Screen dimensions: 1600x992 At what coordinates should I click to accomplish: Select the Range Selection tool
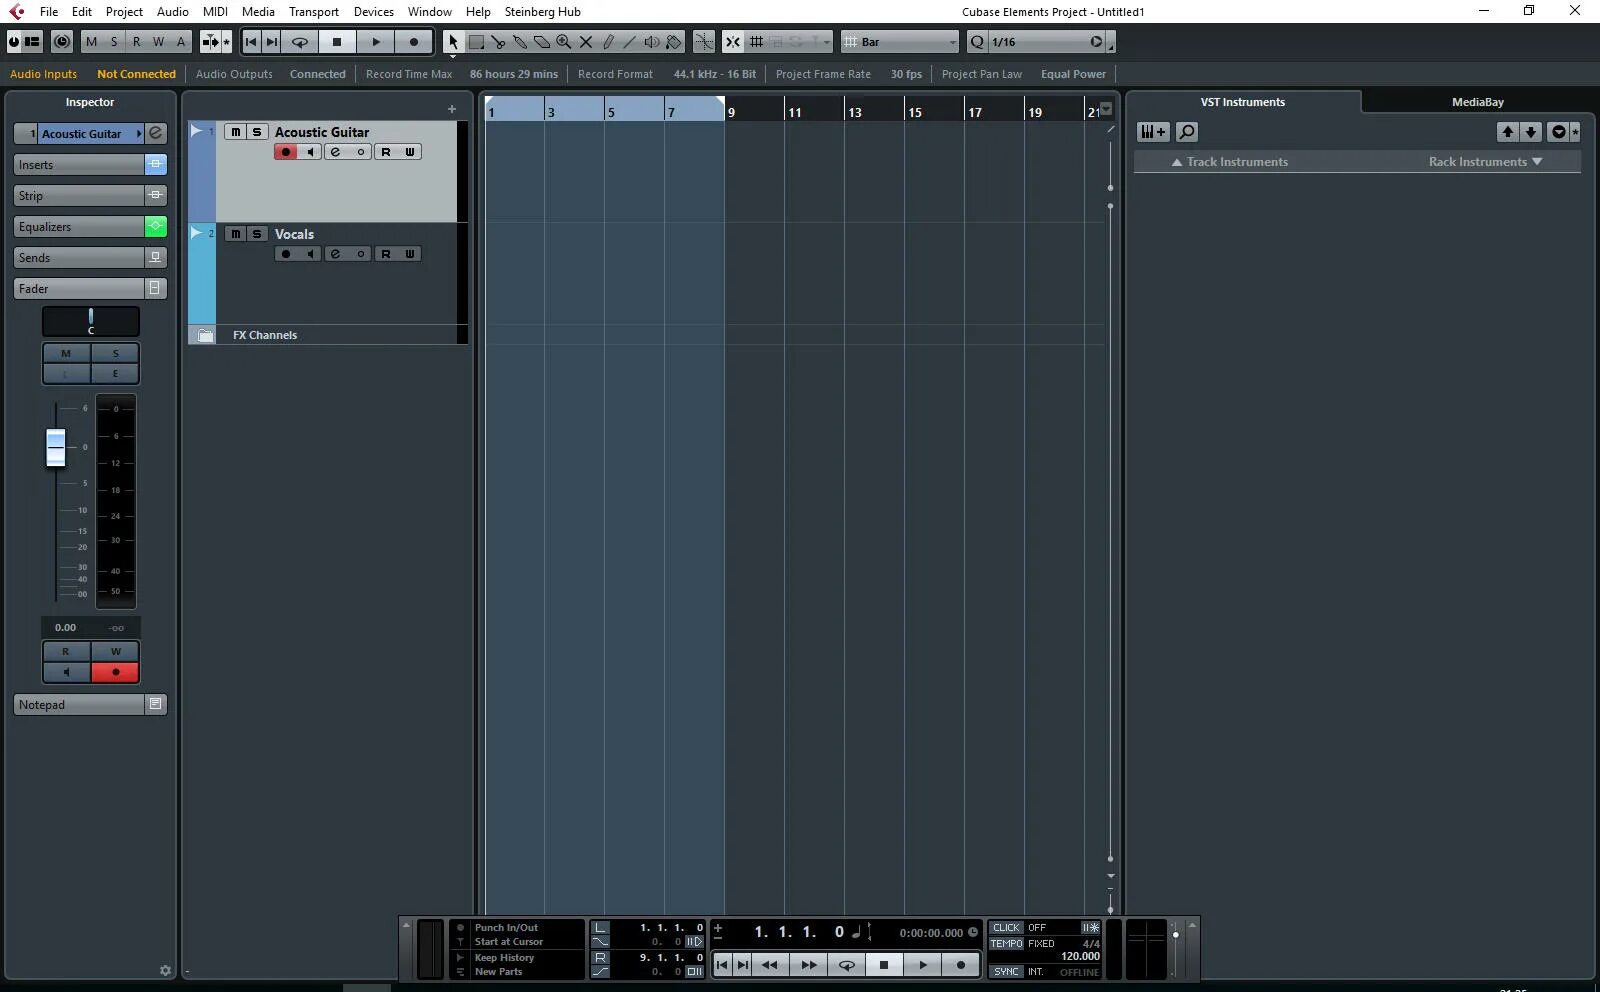(477, 42)
